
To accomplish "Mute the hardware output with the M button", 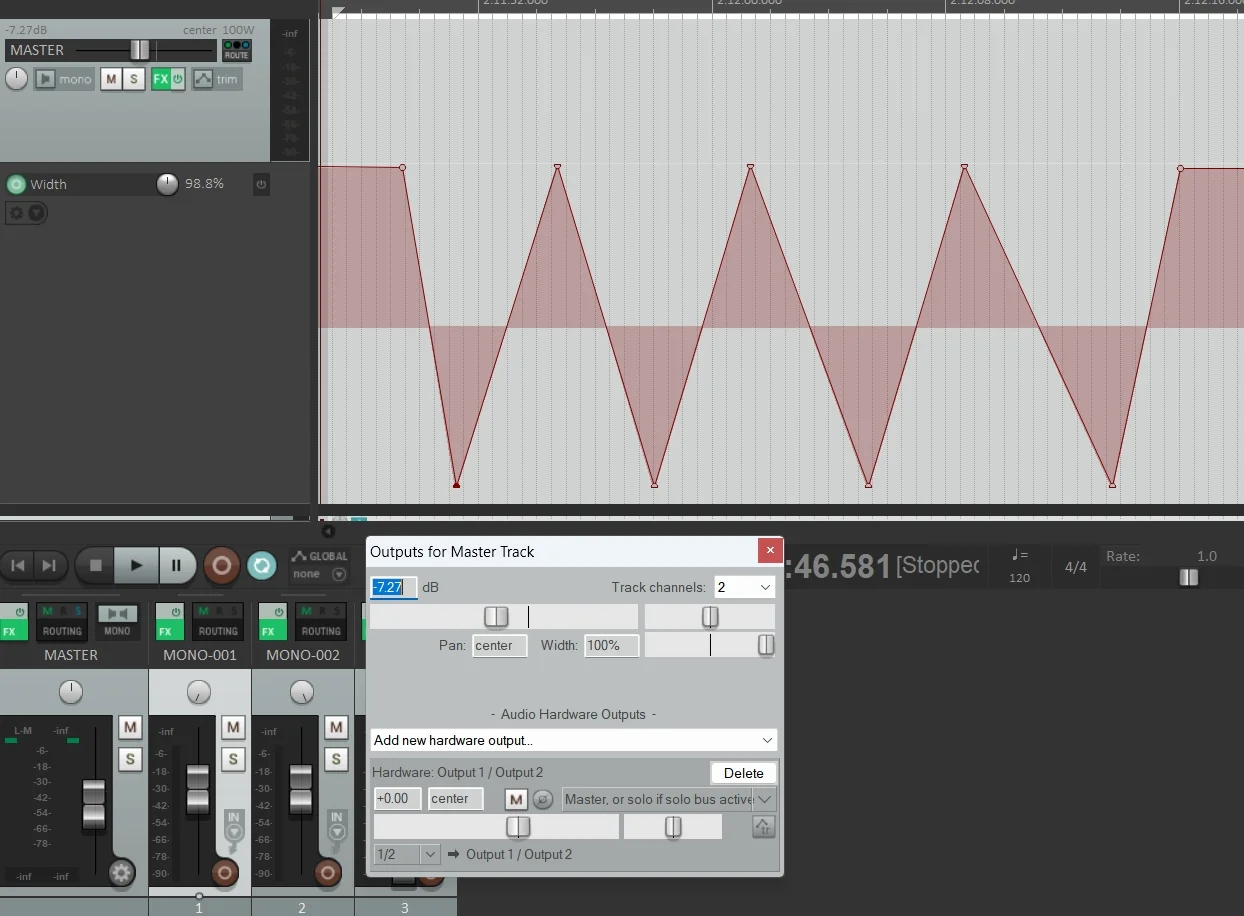I will coord(516,799).
